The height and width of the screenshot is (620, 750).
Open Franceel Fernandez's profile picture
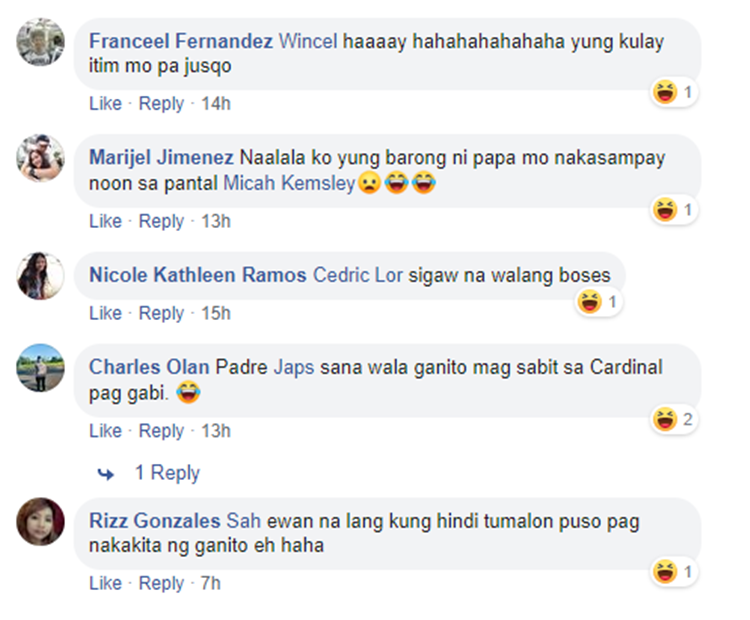[x=41, y=42]
